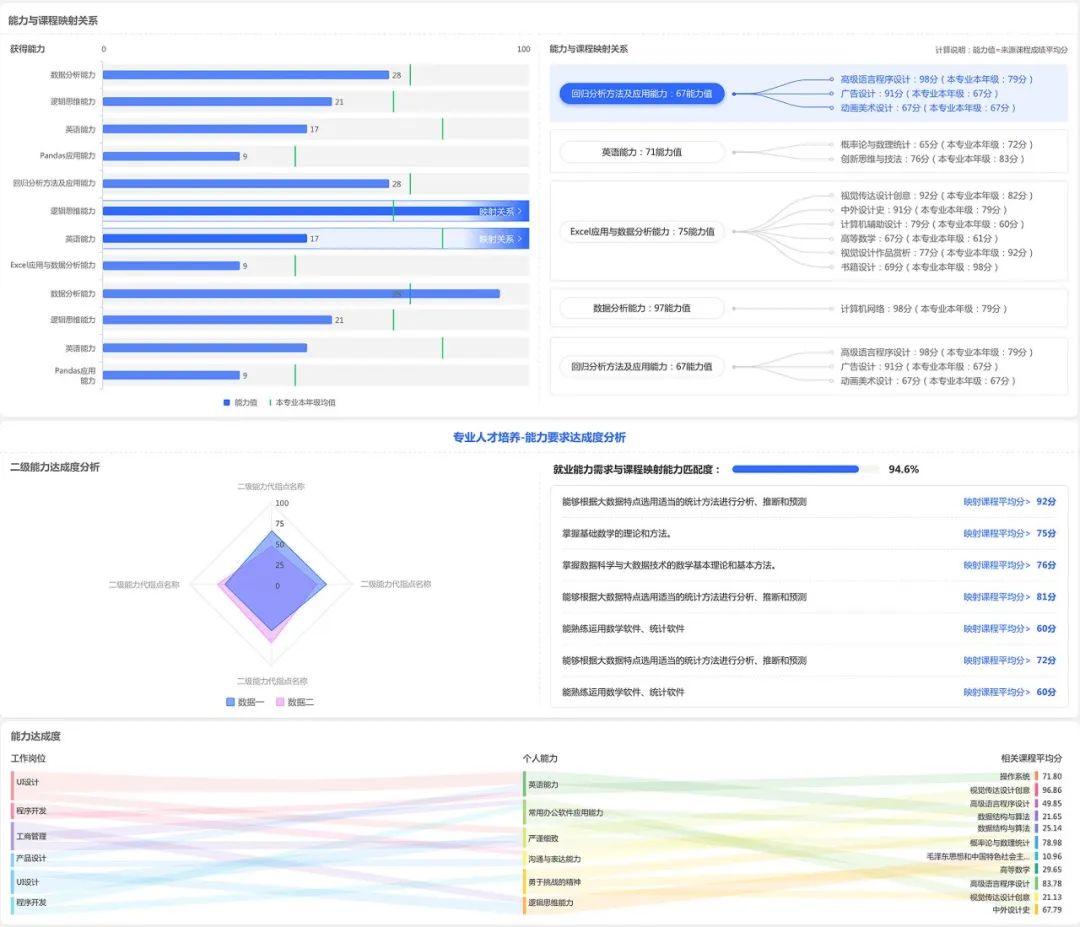
Task: Open 映射课程平均分 link showing 75分
Action: click(1009, 534)
